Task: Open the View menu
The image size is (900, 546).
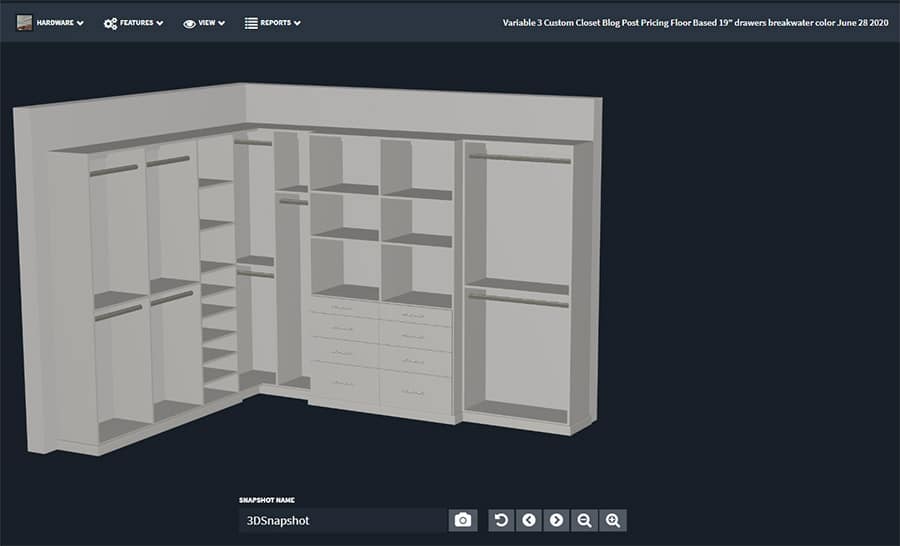Action: pos(204,23)
